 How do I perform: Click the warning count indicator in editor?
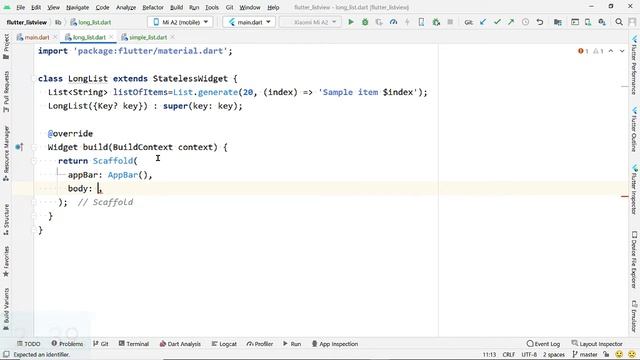[598, 51]
